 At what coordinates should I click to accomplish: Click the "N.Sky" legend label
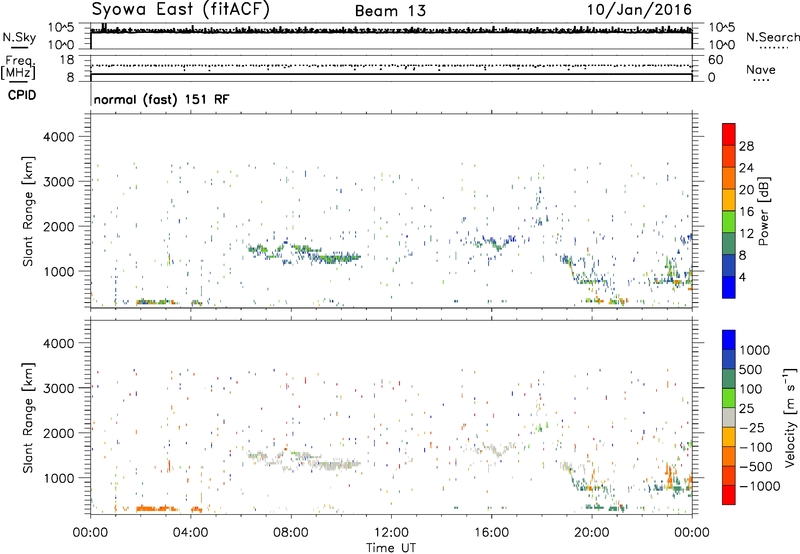click(x=19, y=37)
